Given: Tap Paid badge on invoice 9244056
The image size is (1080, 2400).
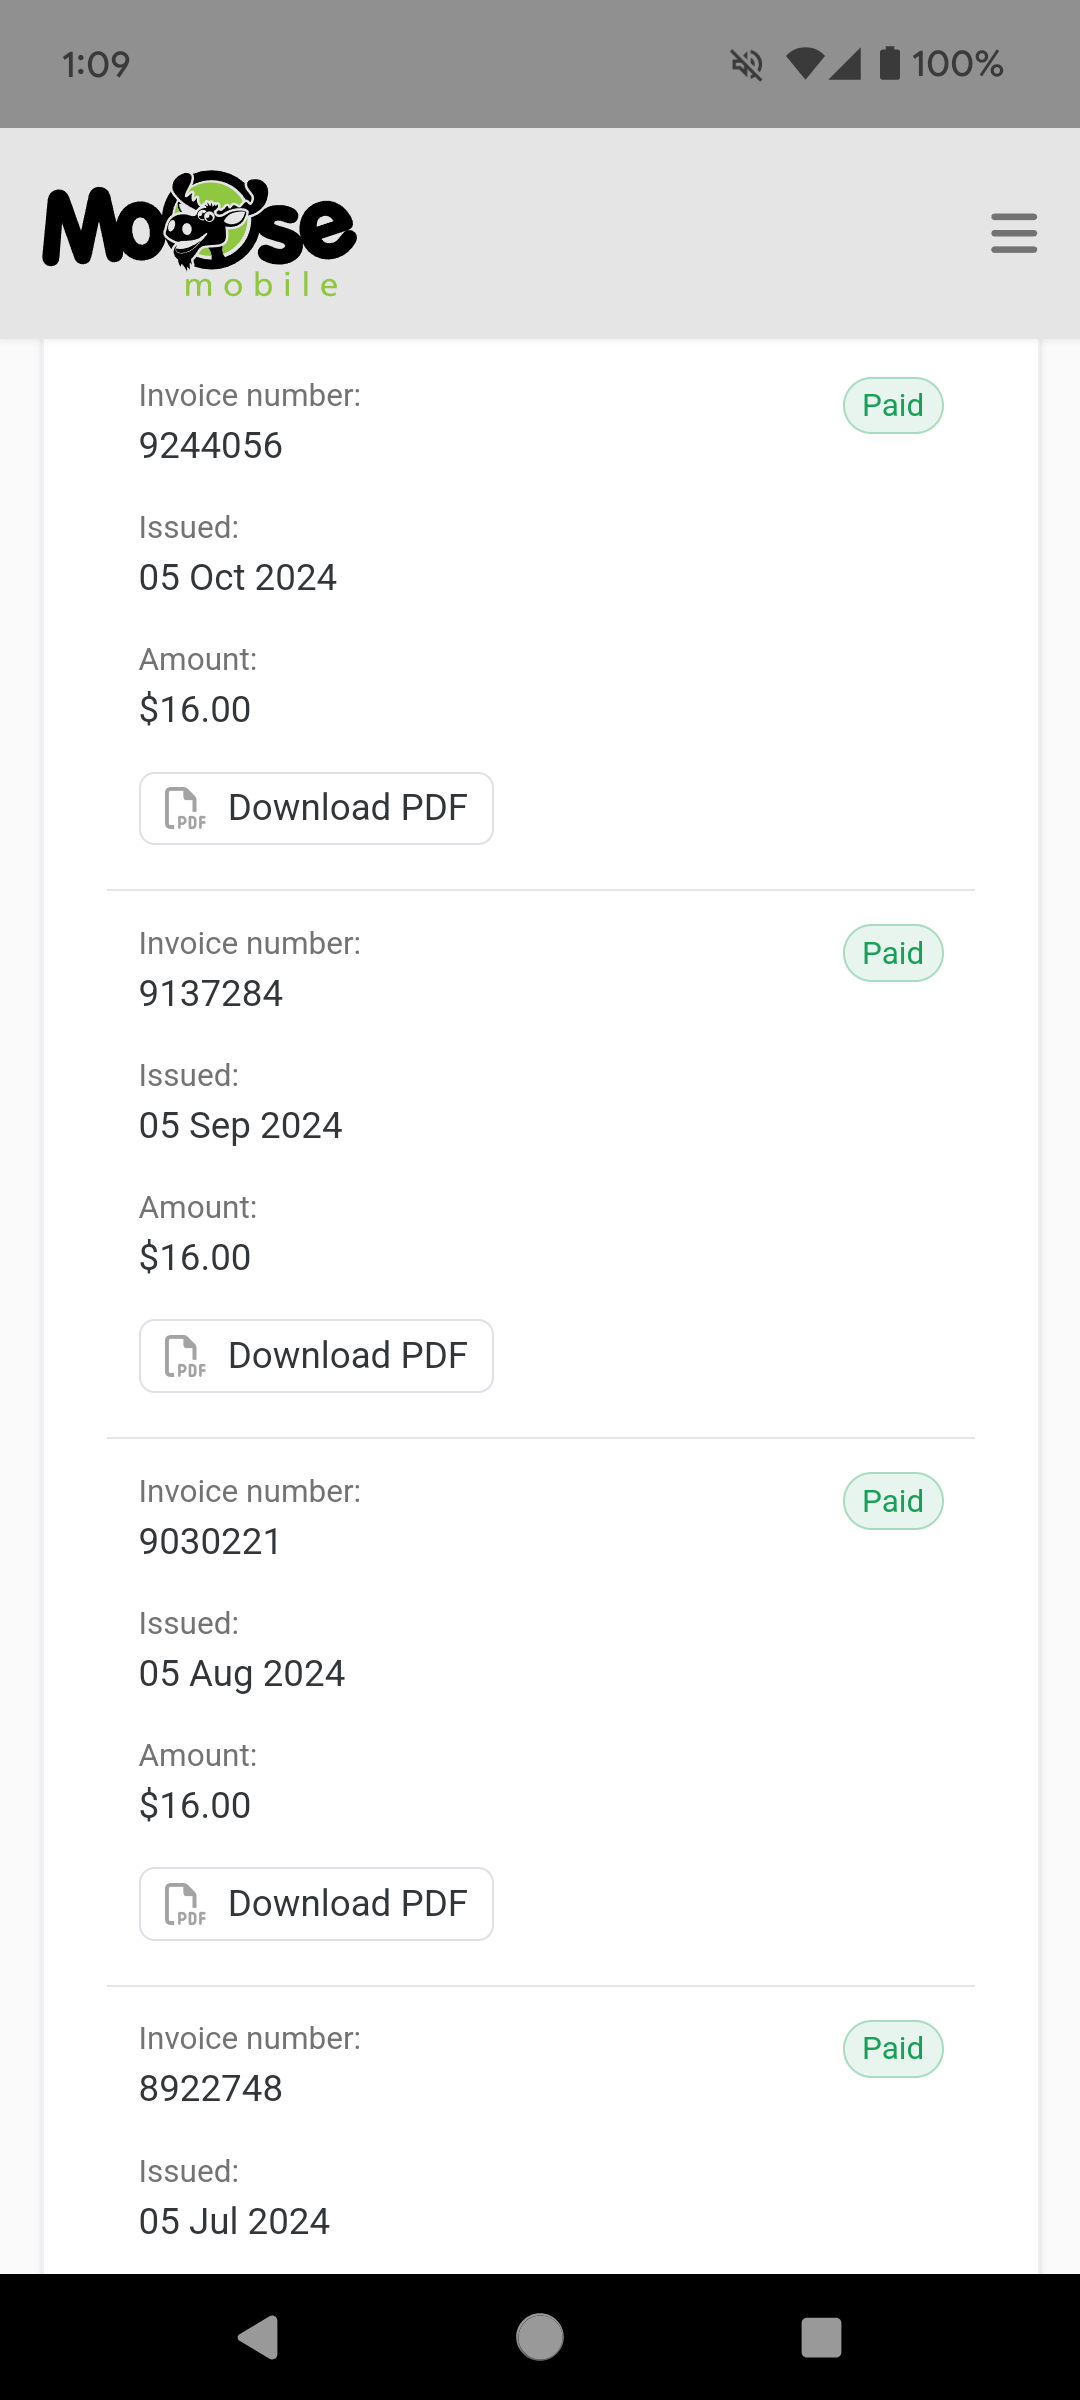Looking at the screenshot, I should pyautogui.click(x=893, y=405).
